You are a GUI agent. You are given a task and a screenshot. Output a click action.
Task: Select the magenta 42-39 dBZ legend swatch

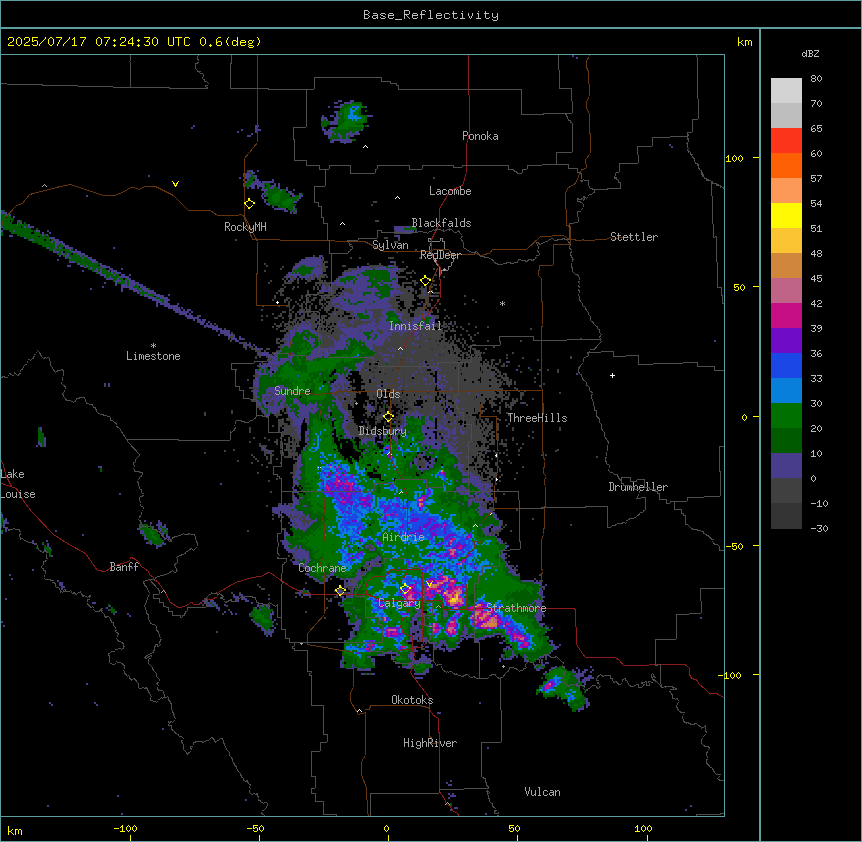786,315
